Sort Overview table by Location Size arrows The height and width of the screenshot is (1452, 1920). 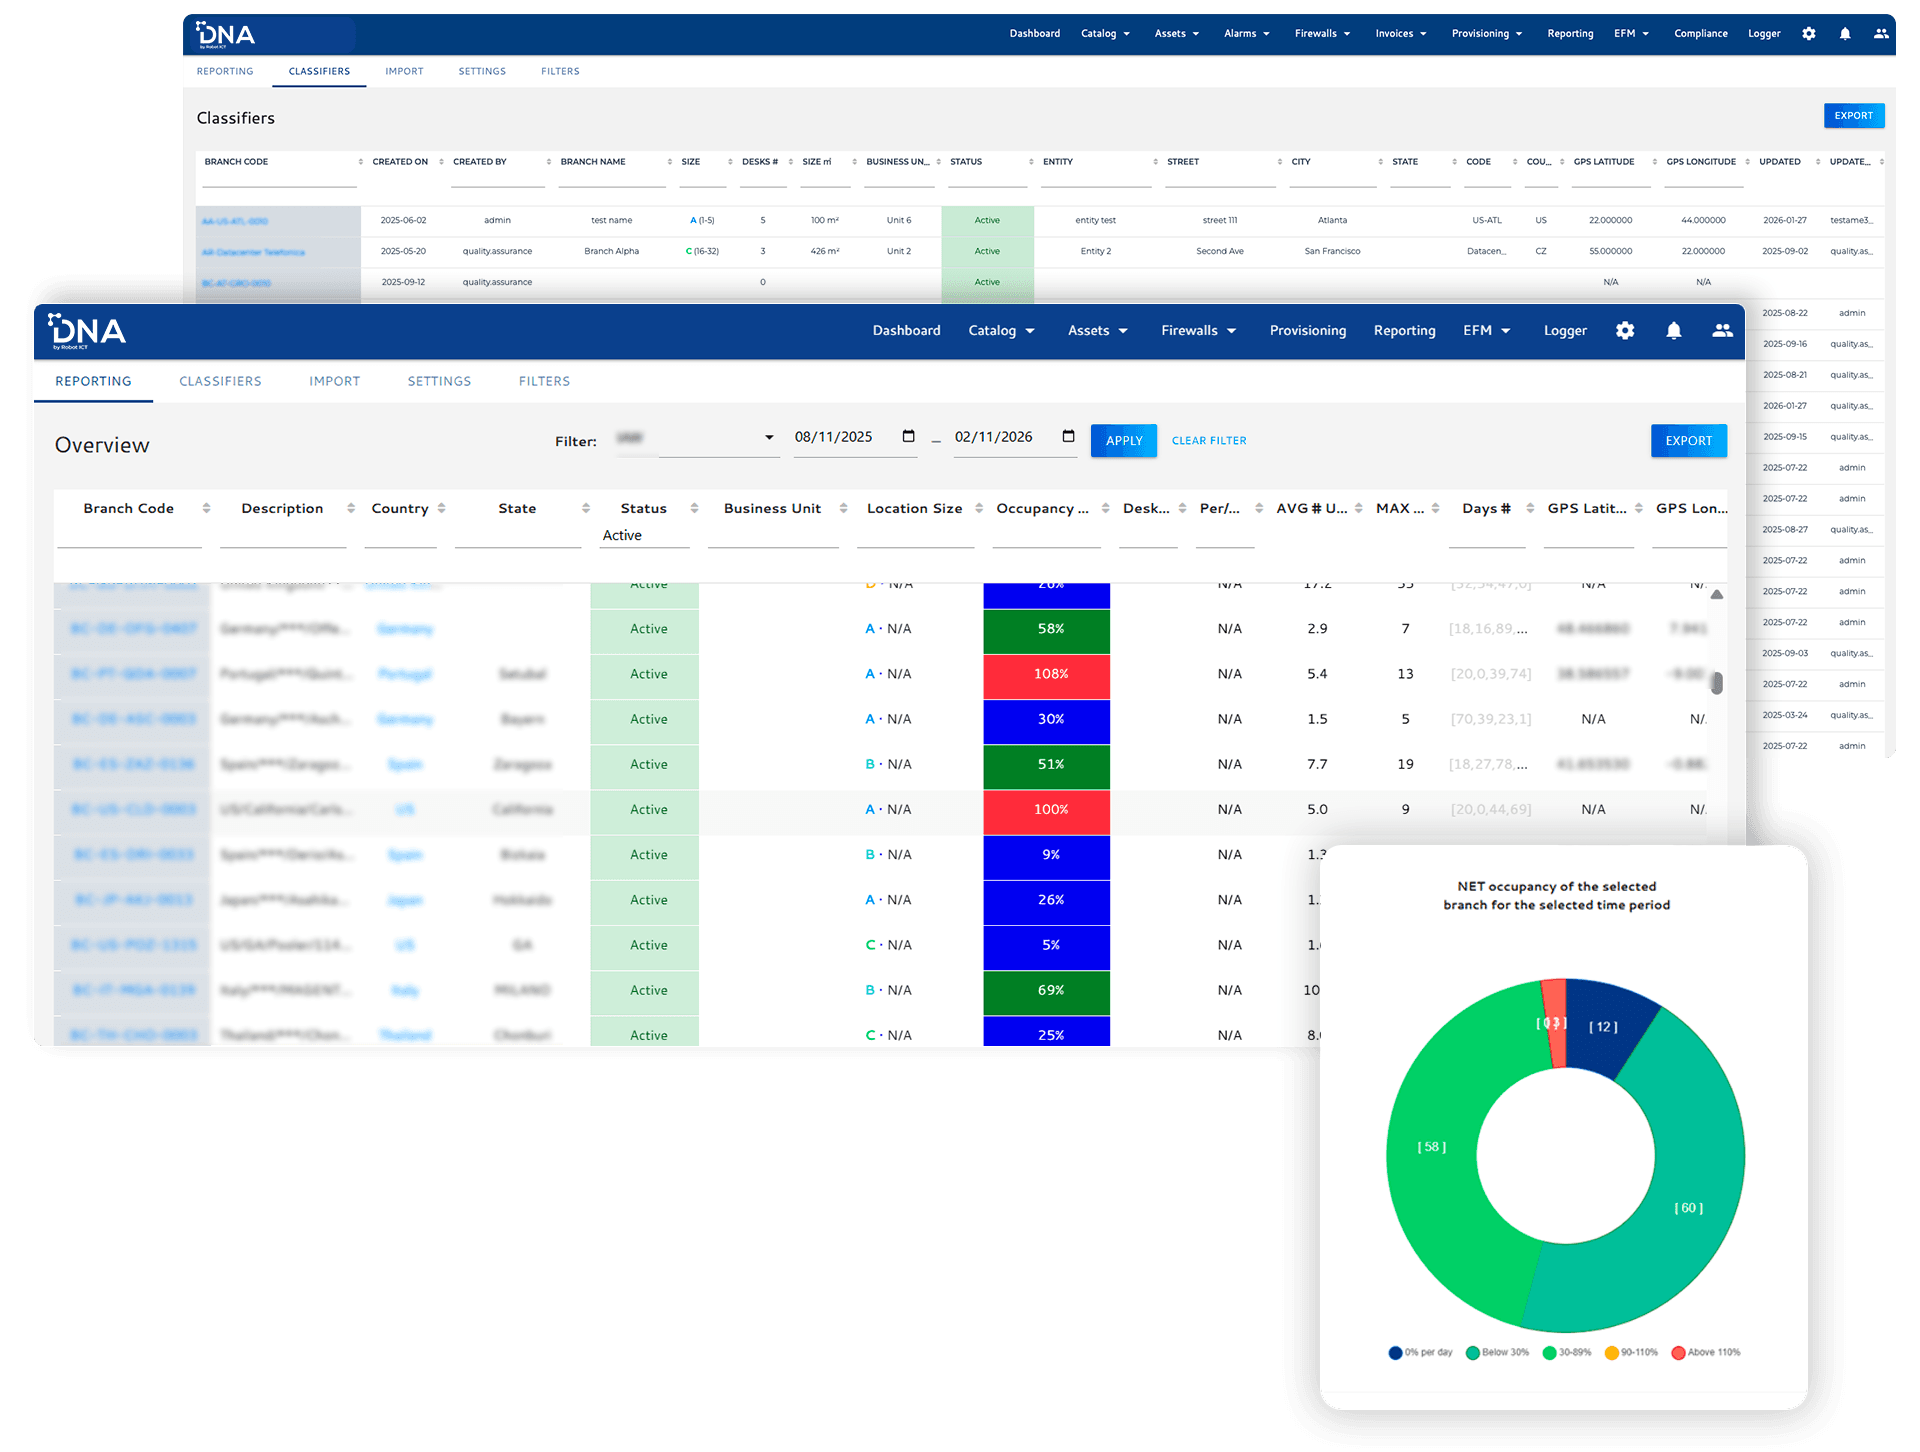point(979,508)
